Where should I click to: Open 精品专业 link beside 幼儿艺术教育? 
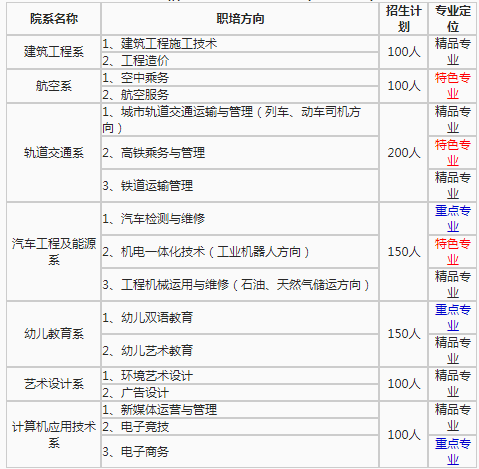(x=452, y=350)
